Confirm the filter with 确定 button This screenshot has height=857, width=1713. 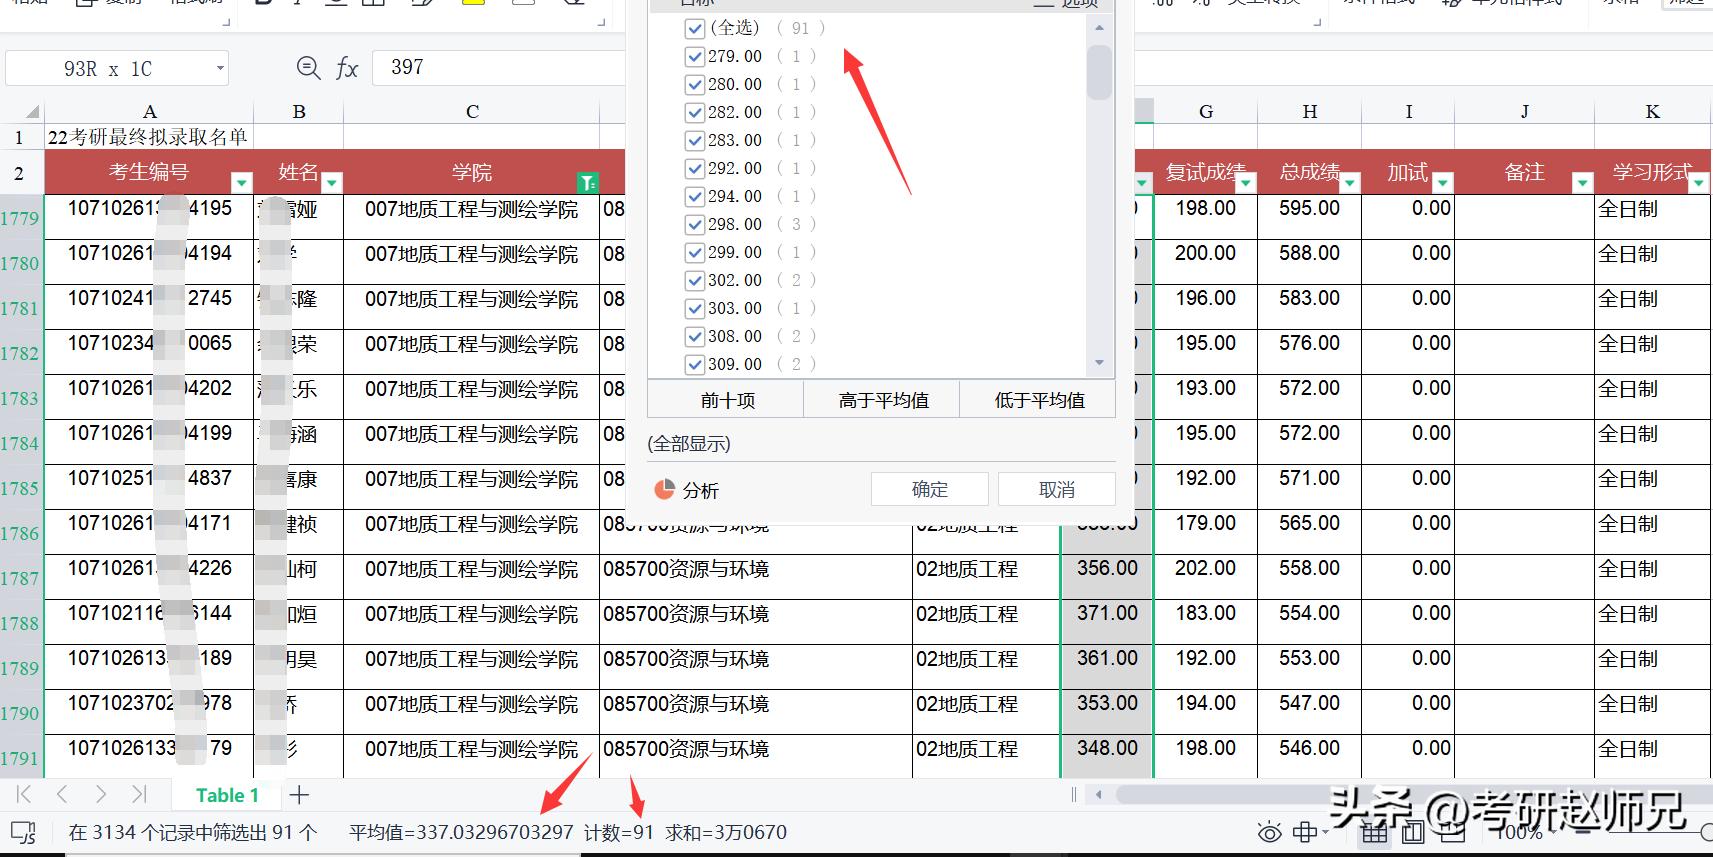(930, 489)
